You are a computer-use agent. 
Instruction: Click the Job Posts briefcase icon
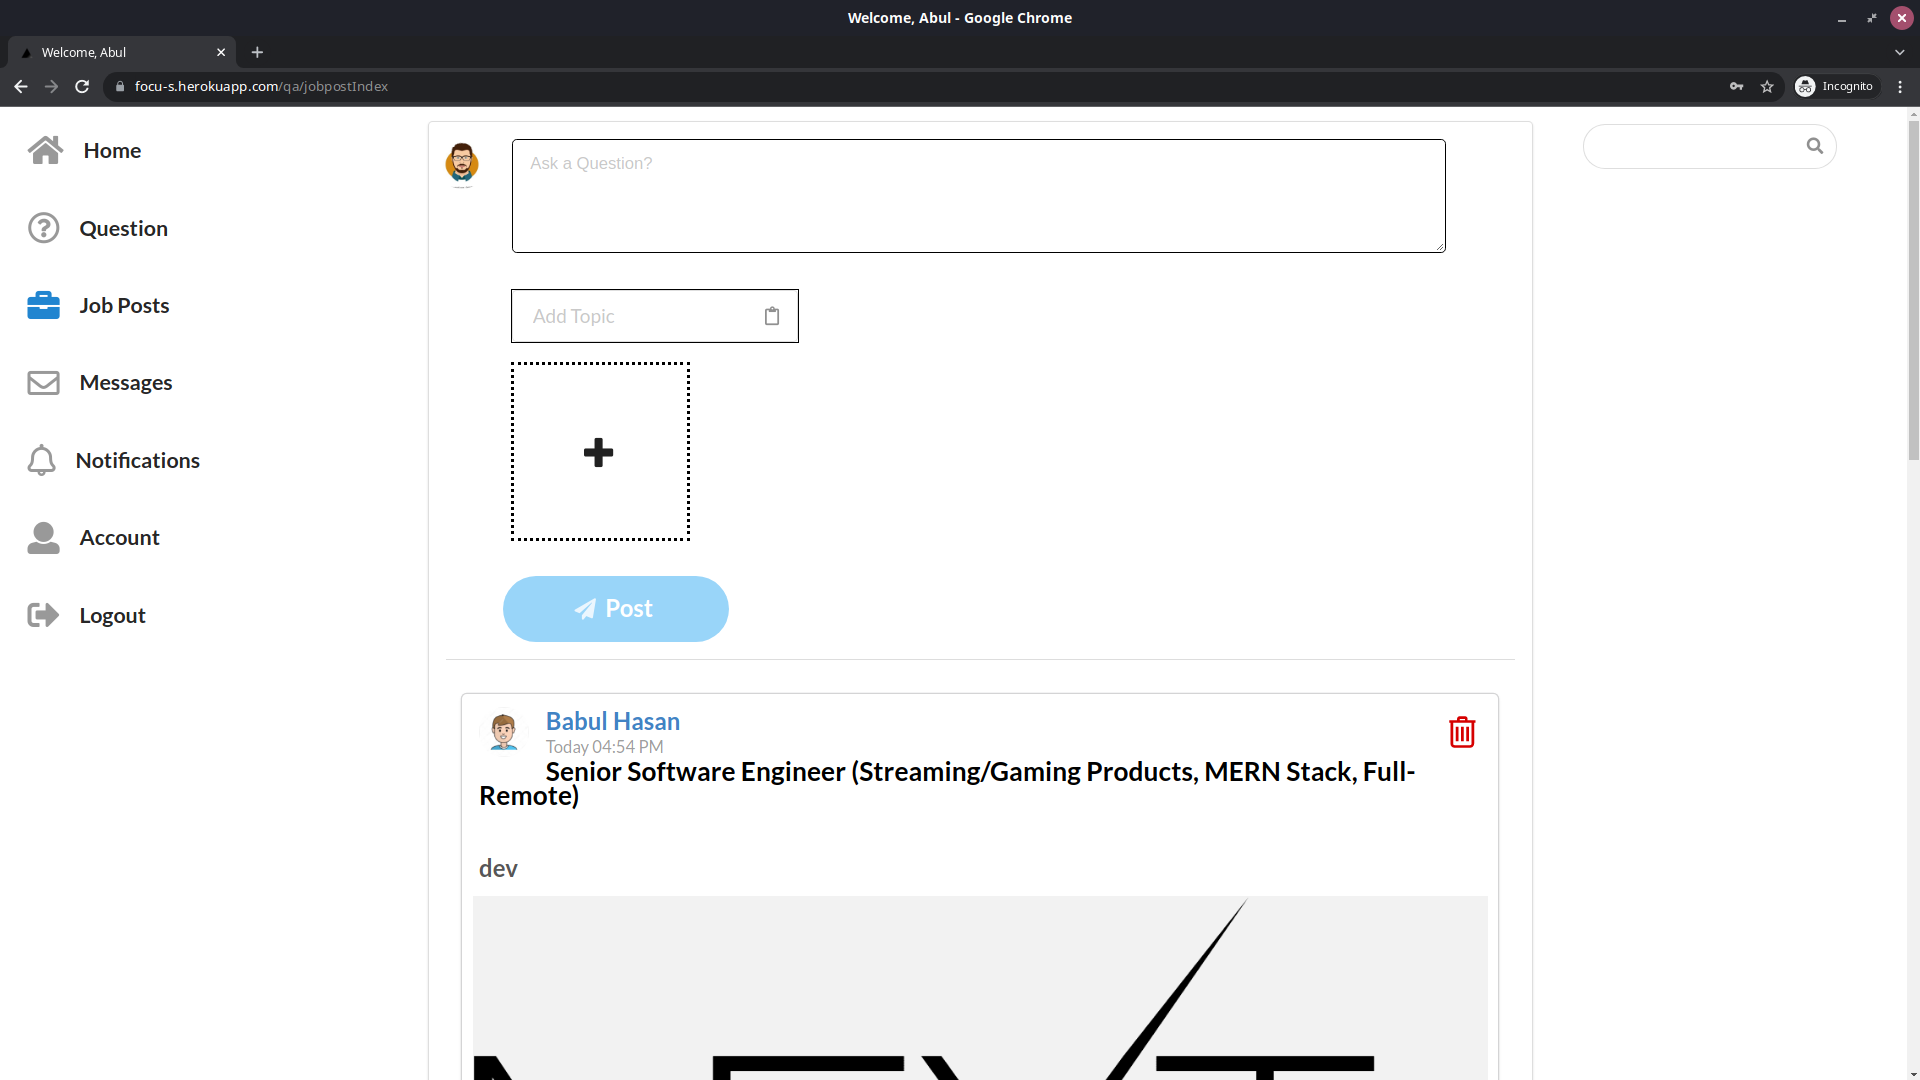[x=44, y=305]
